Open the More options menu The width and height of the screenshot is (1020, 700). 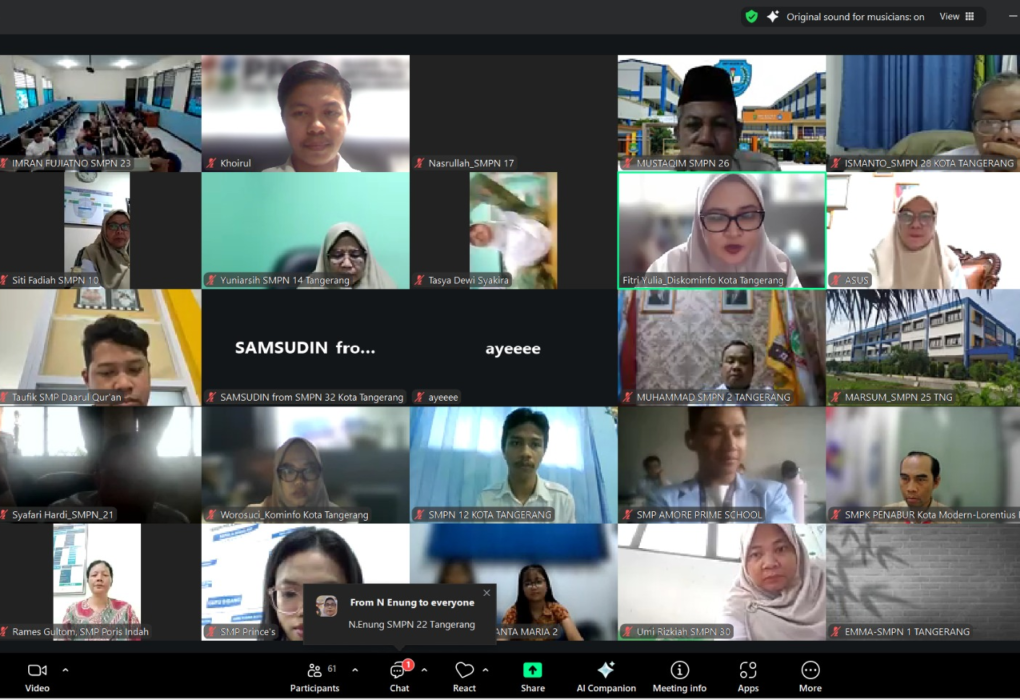click(810, 675)
